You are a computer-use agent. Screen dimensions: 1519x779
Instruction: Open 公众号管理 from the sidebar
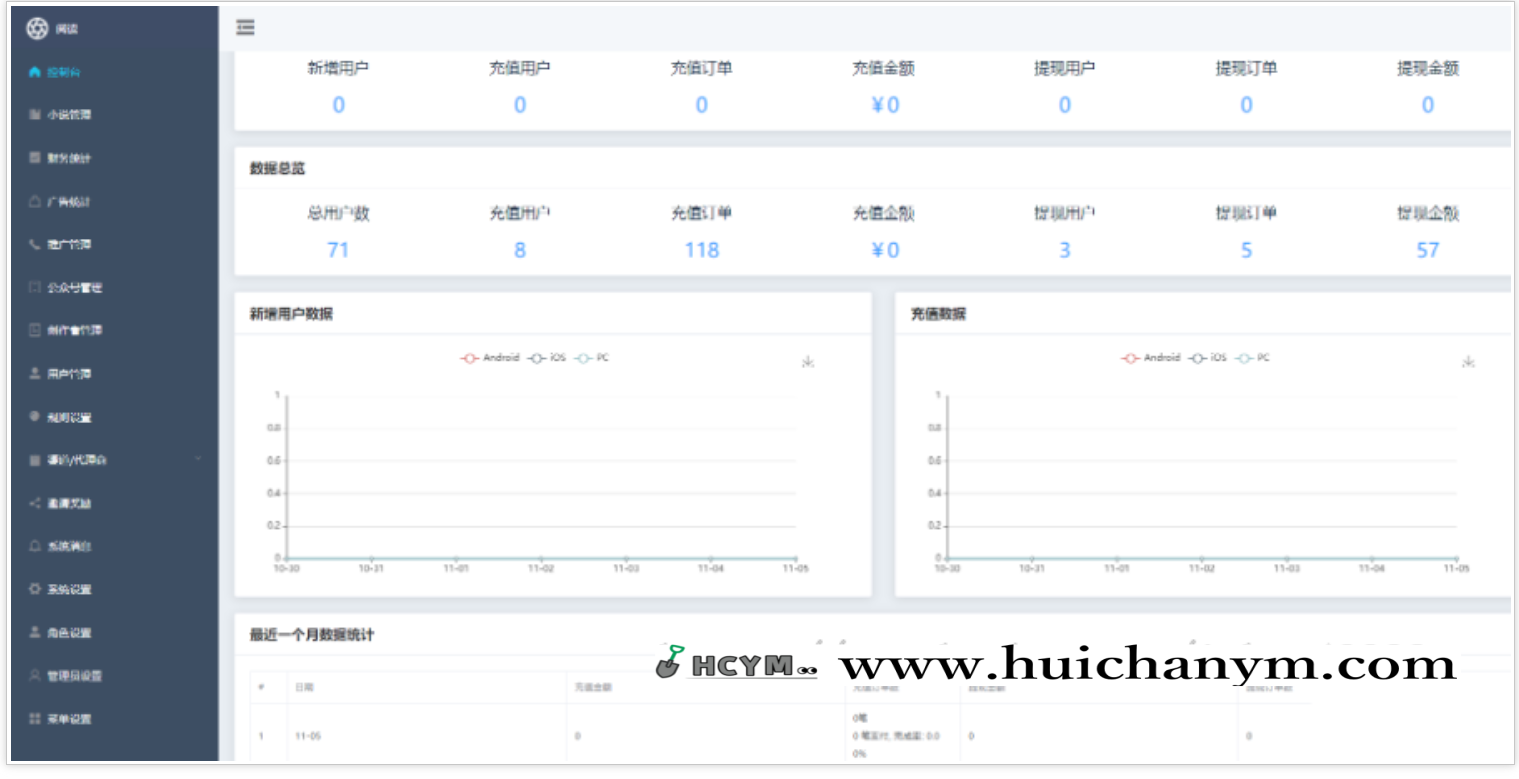click(x=70, y=287)
